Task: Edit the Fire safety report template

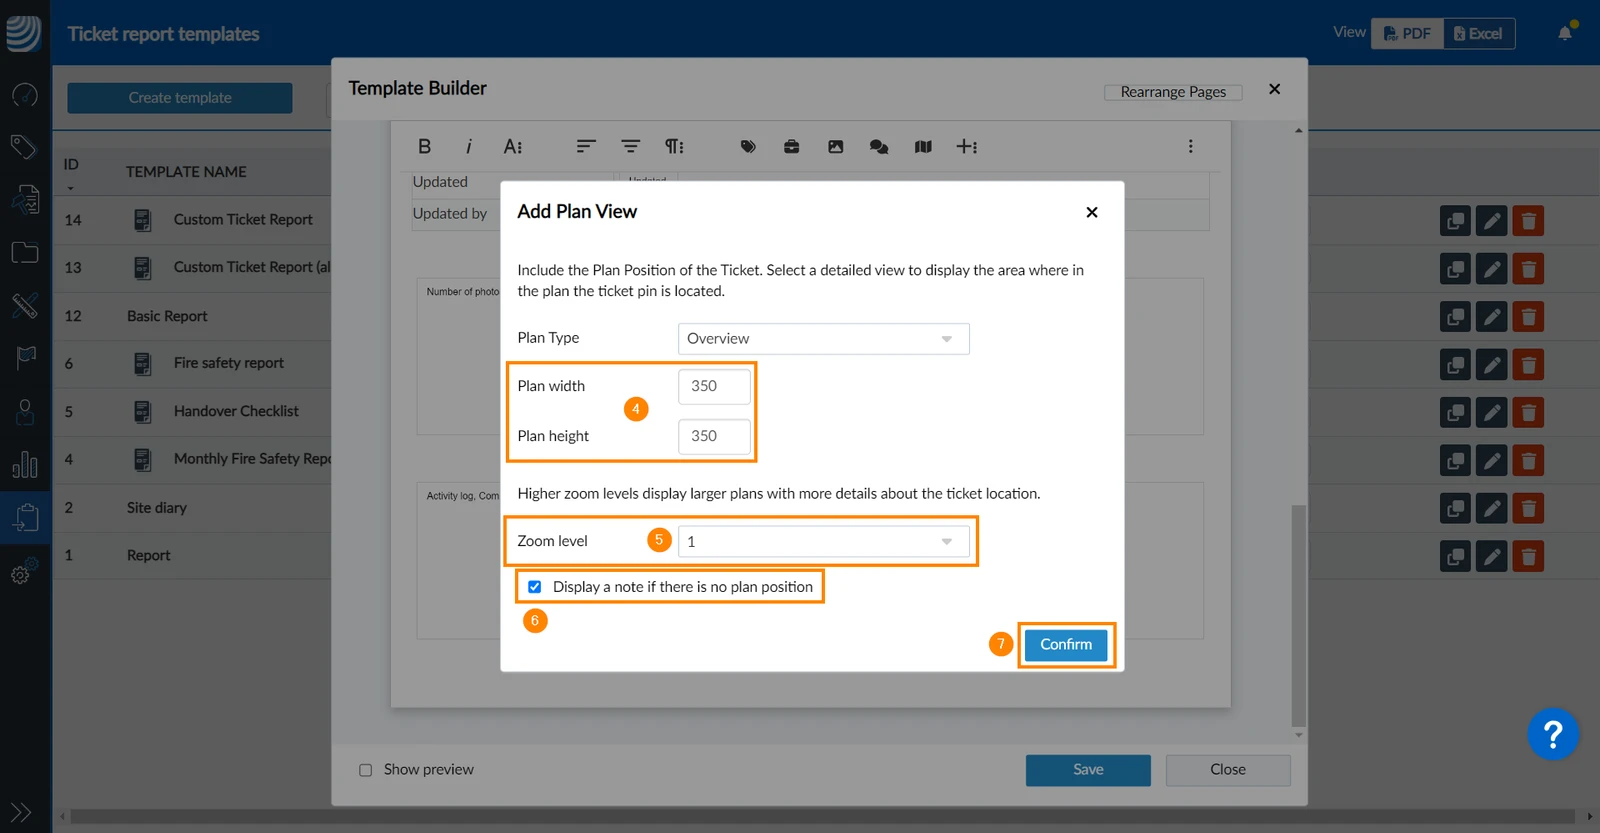Action: coord(1491,364)
